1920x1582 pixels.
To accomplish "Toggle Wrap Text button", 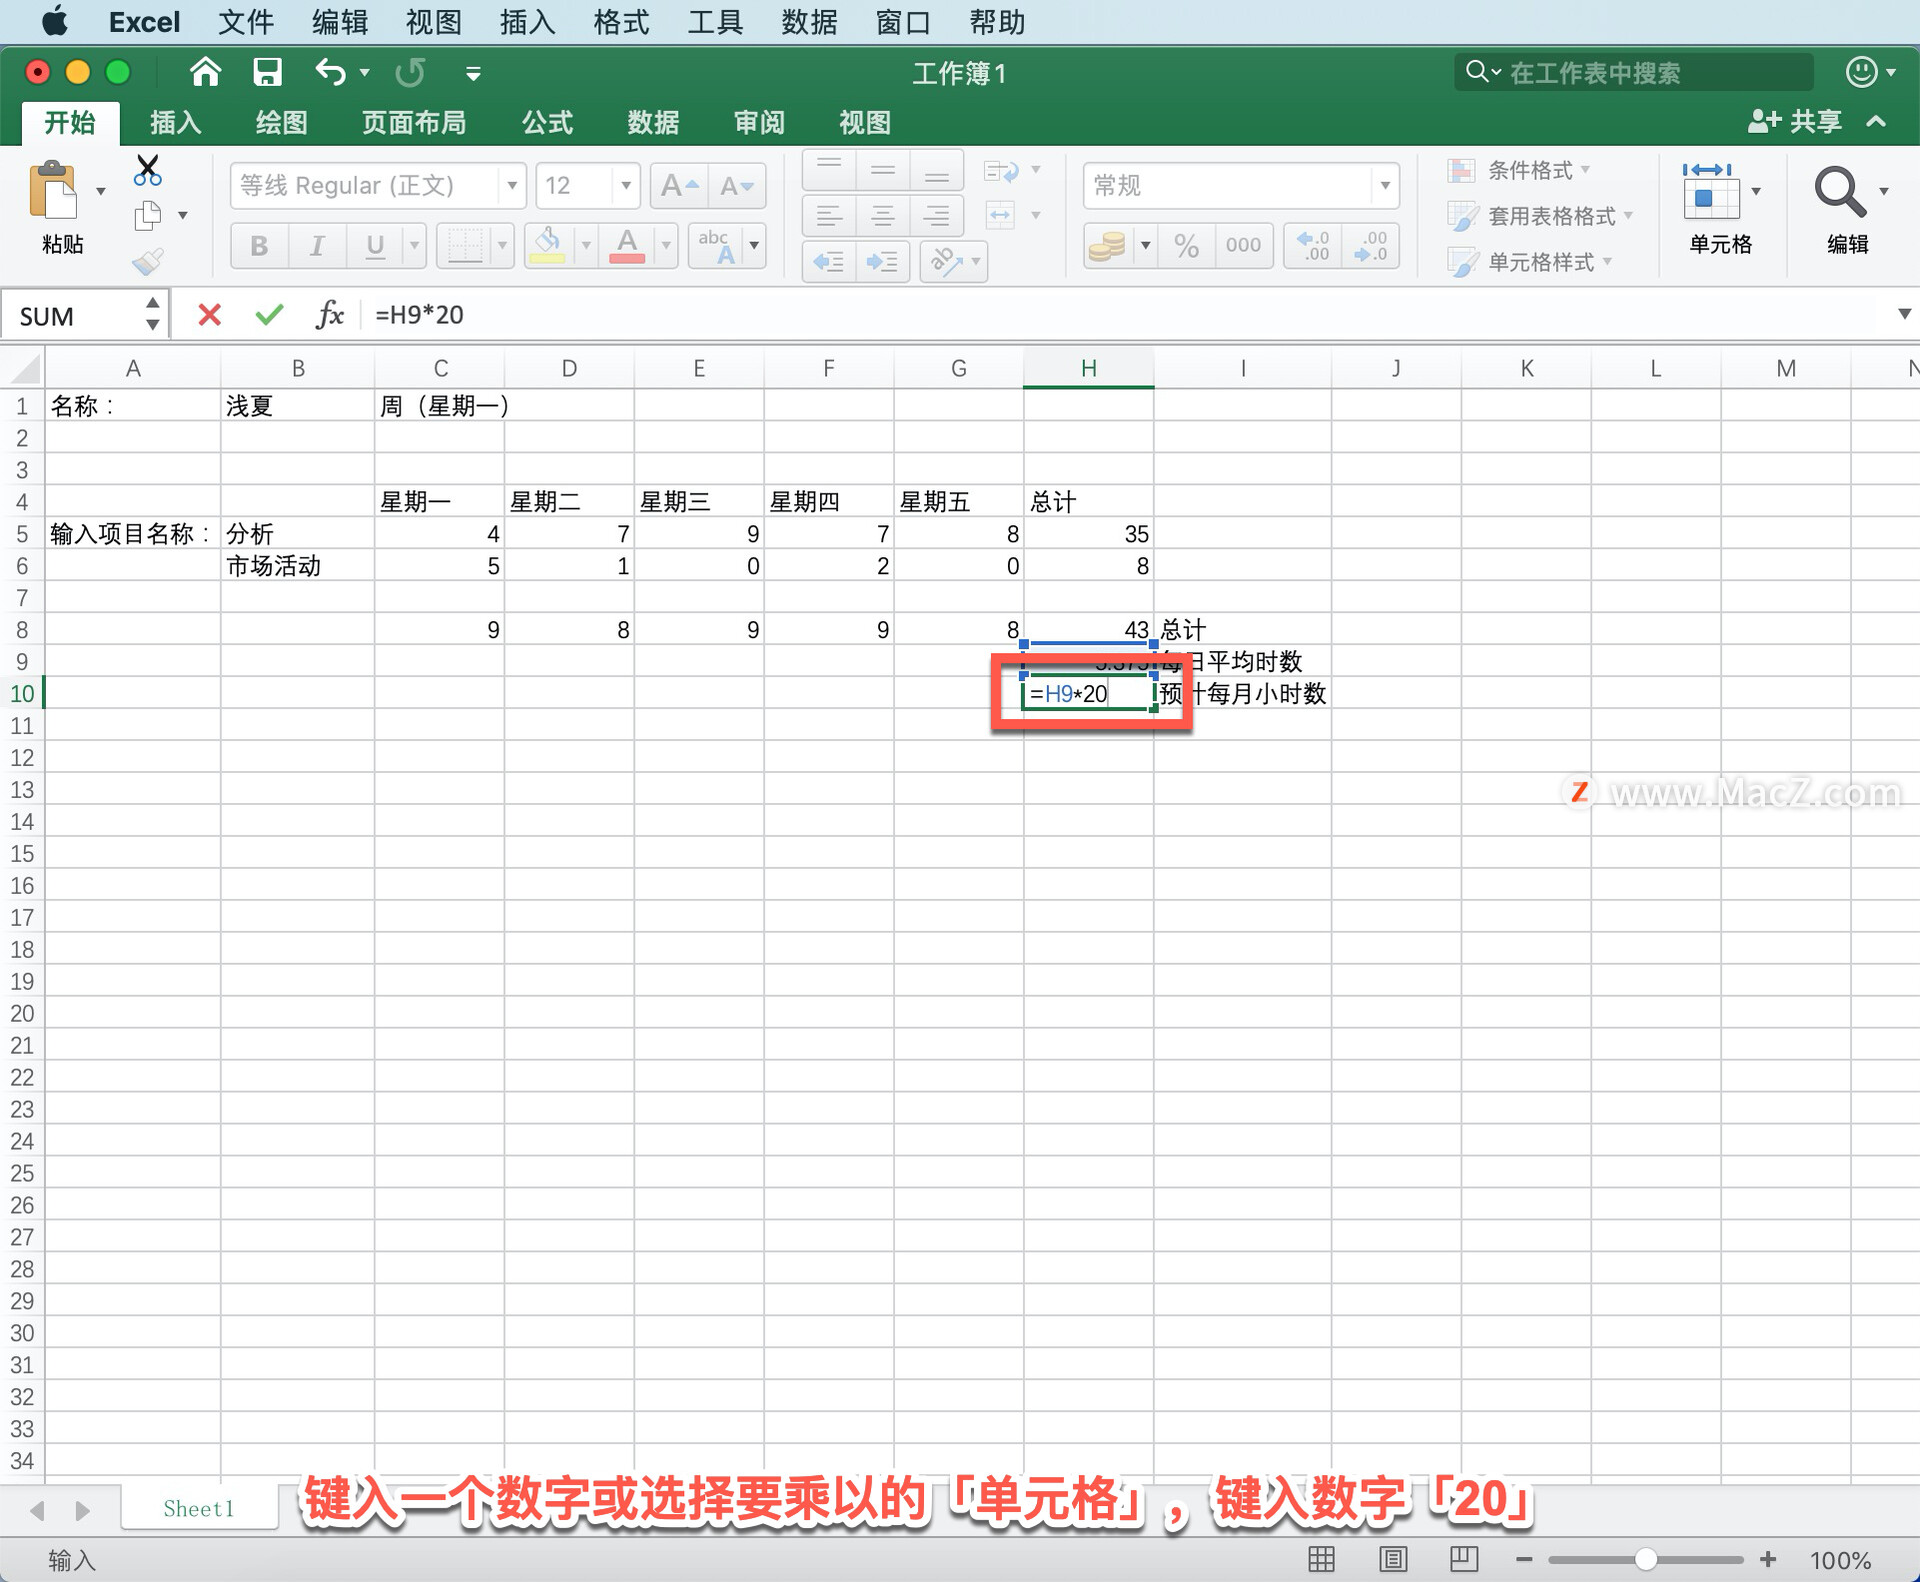I will coord(1001,171).
